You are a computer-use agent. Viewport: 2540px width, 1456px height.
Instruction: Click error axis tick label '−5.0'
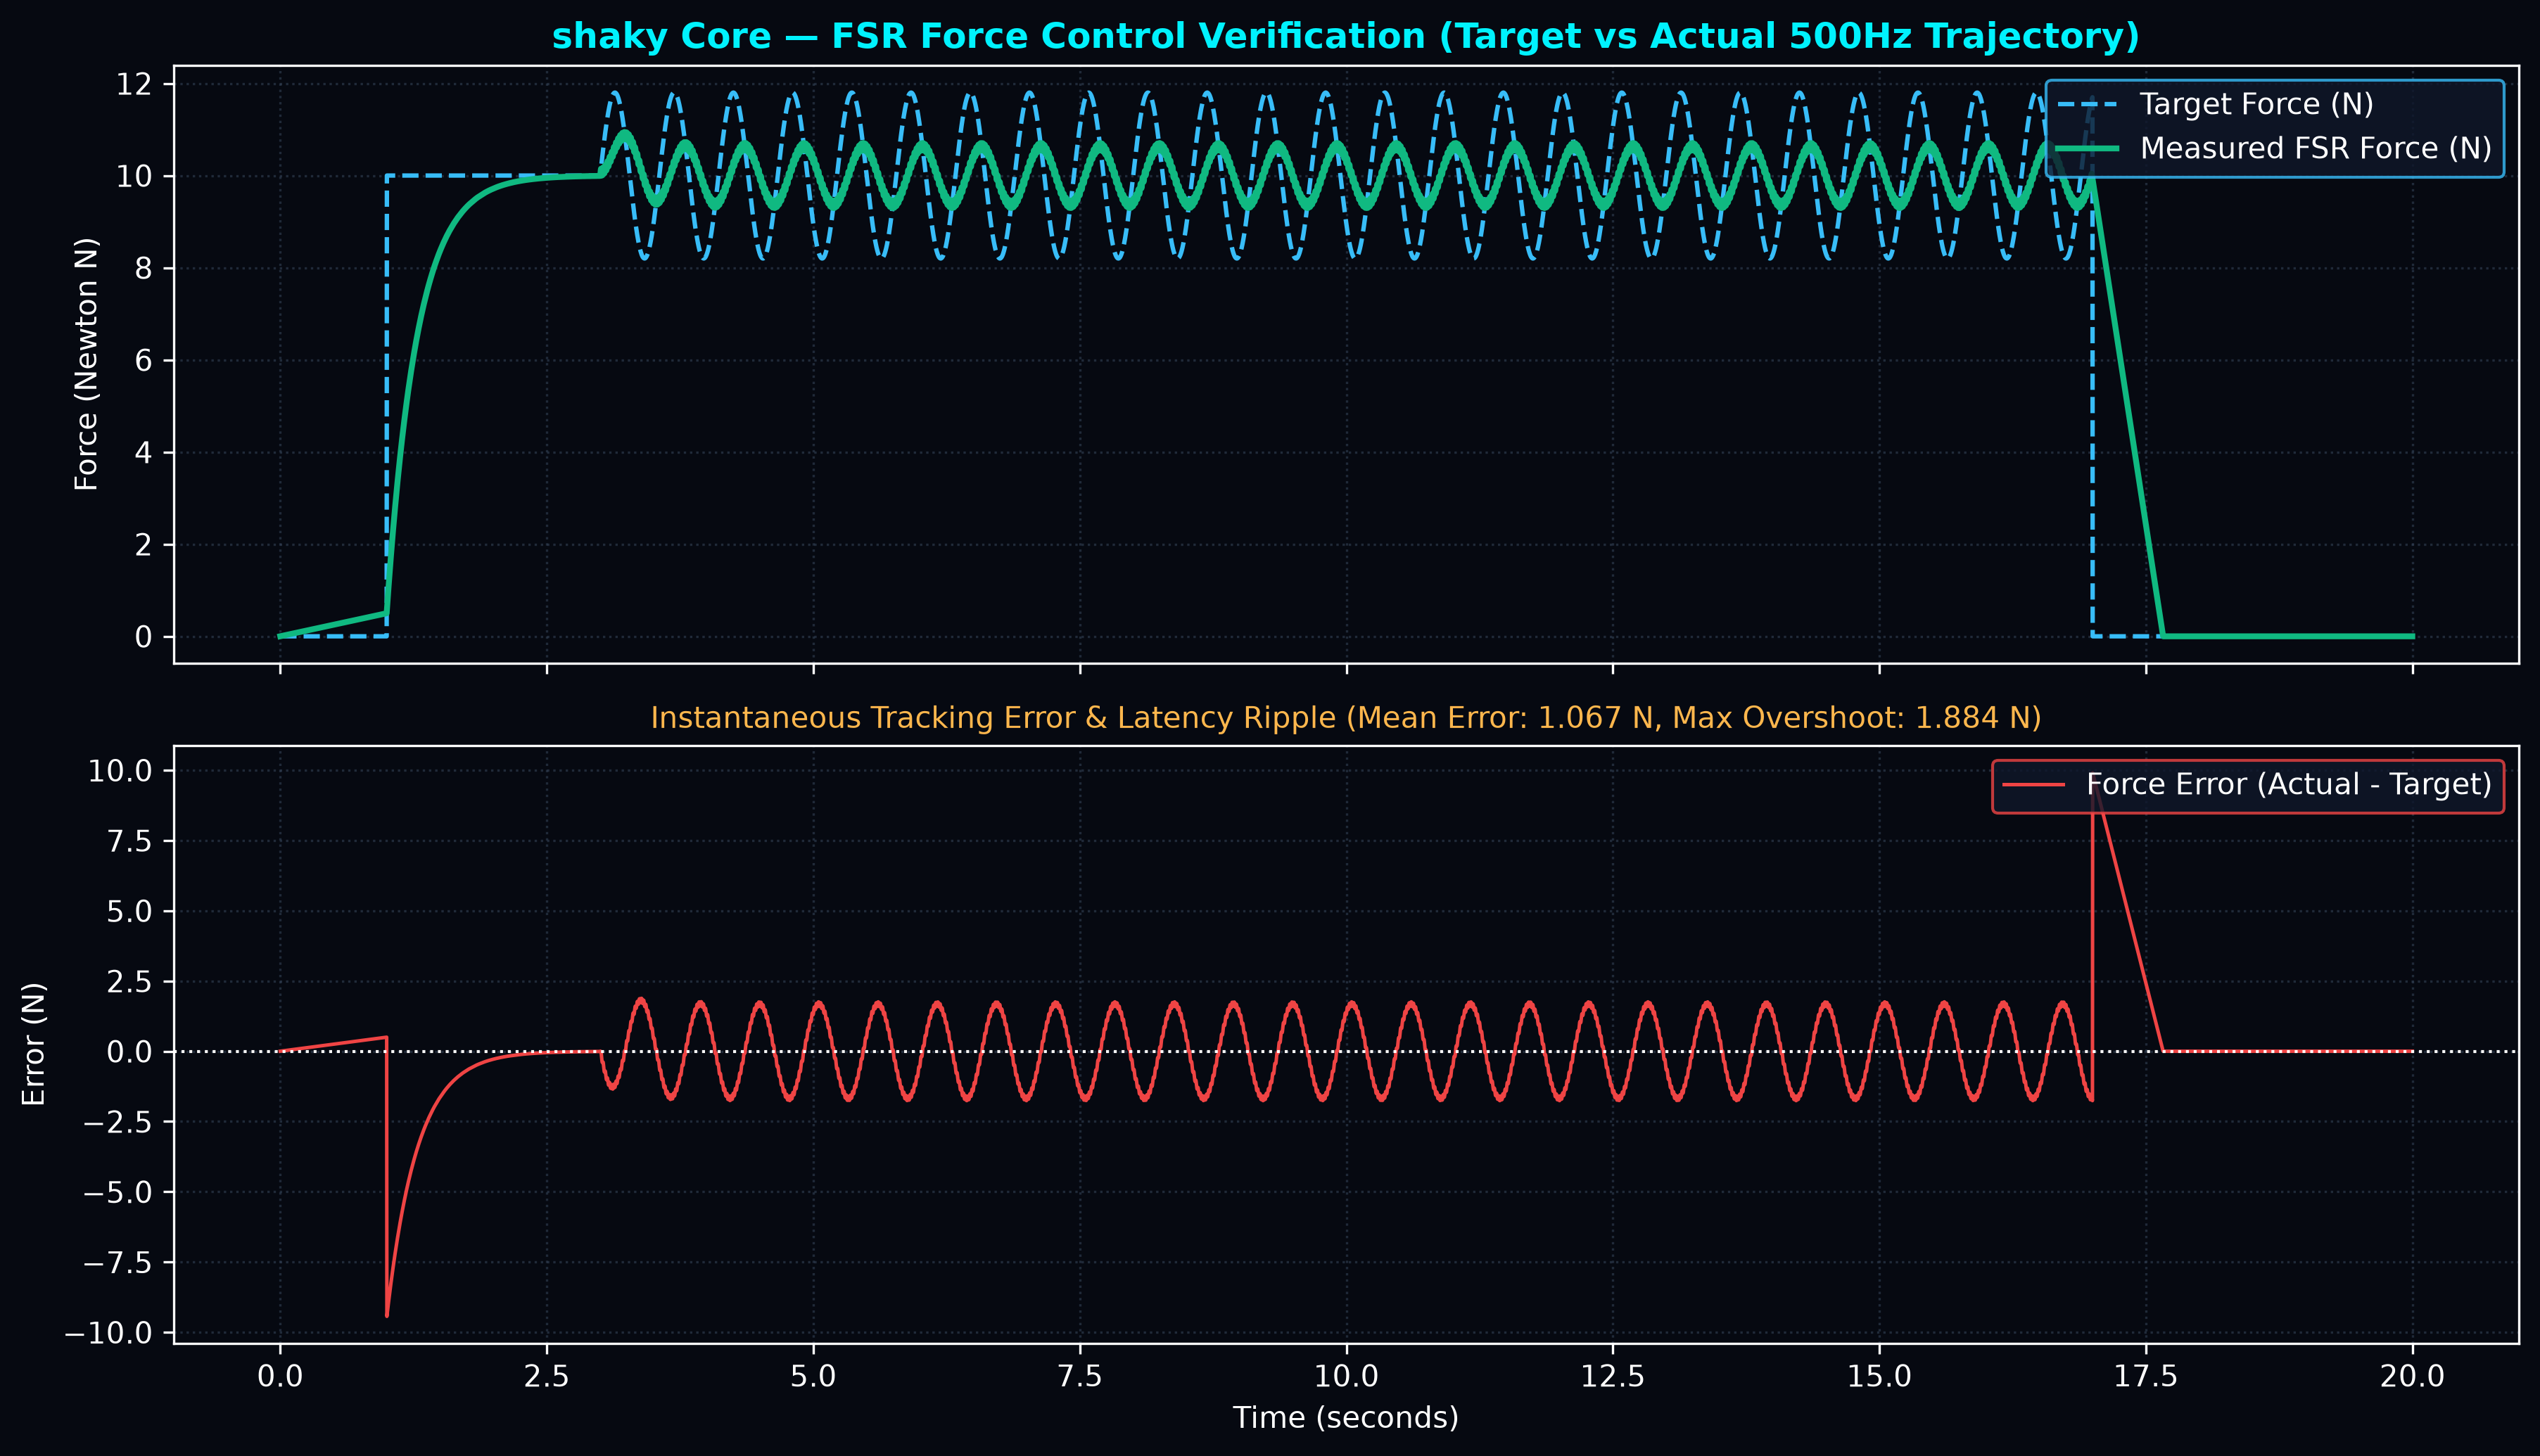[x=117, y=1192]
